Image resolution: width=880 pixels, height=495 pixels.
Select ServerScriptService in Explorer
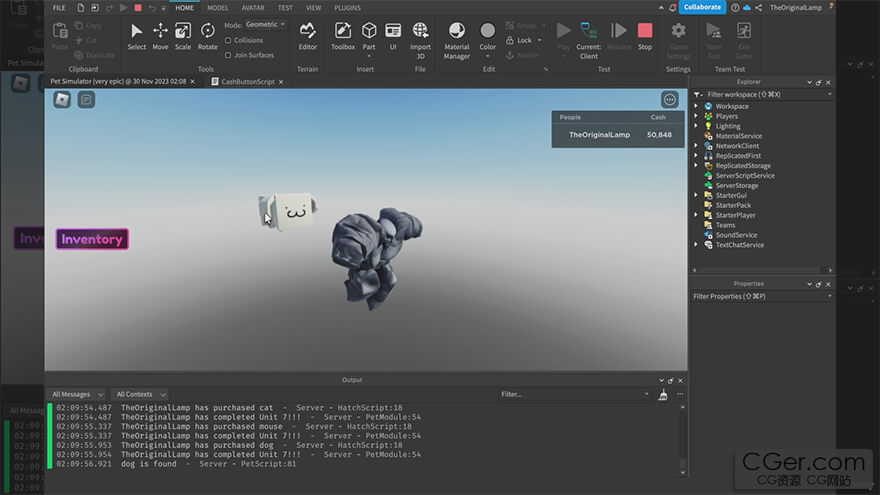click(x=745, y=176)
